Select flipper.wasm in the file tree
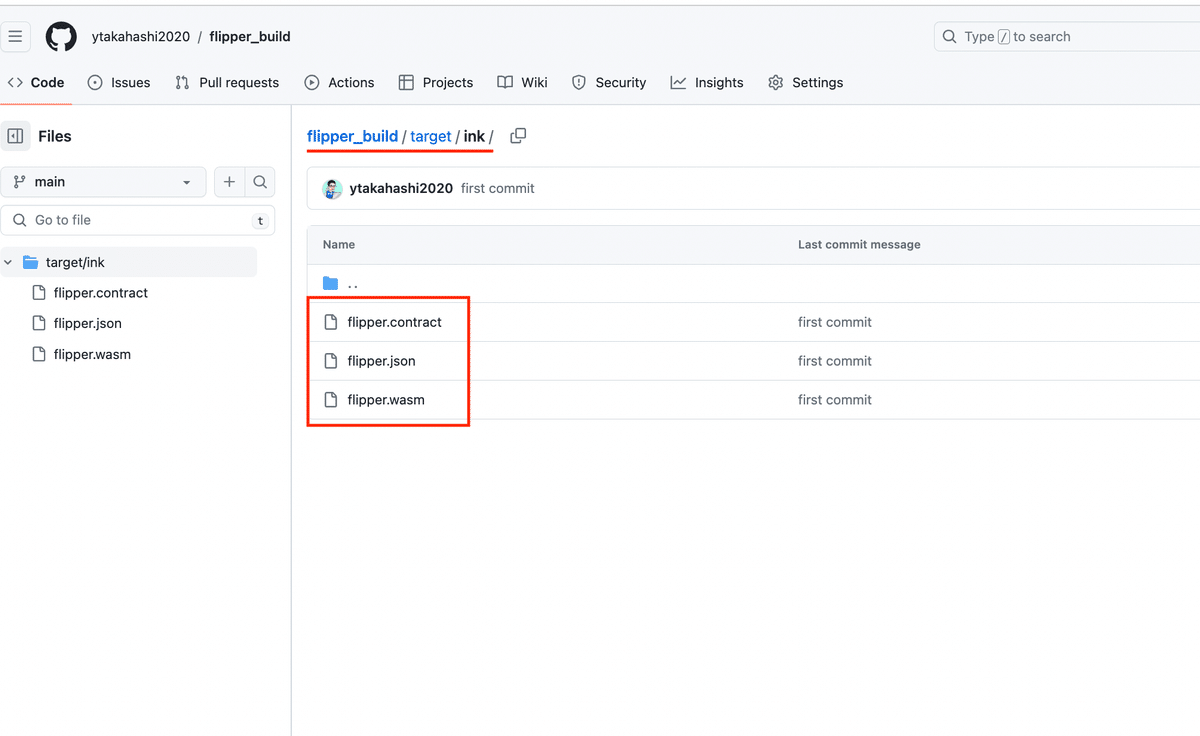This screenshot has height=736, width=1200. pyautogui.click(x=92, y=354)
